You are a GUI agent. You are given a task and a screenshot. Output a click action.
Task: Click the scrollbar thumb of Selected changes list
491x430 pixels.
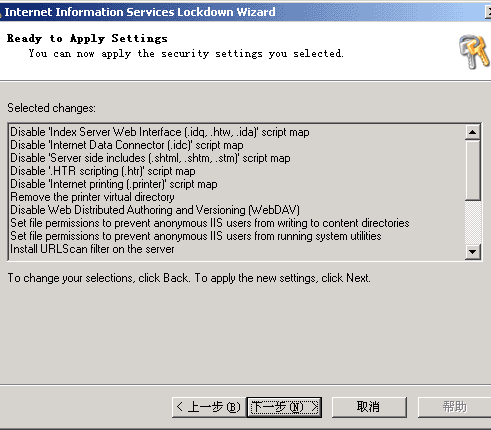[x=472, y=170]
